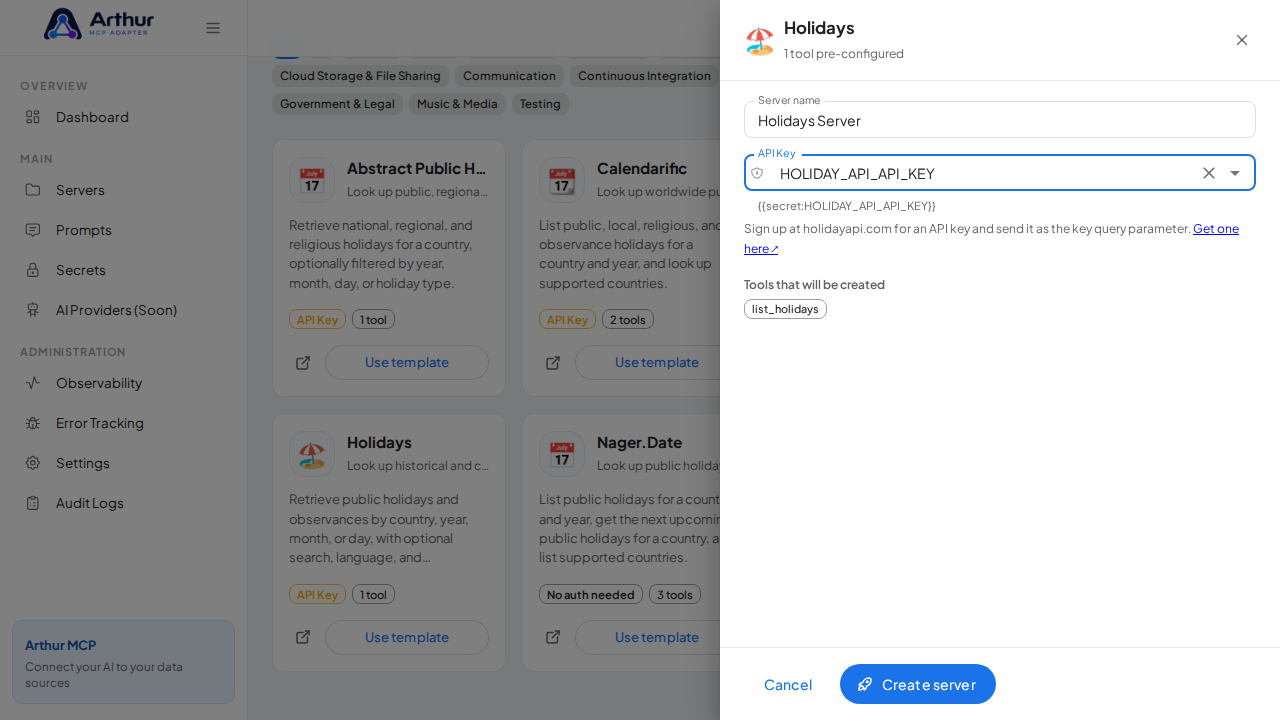Click the Audit Logs clipboard icon
1280x720 pixels.
tap(33, 503)
